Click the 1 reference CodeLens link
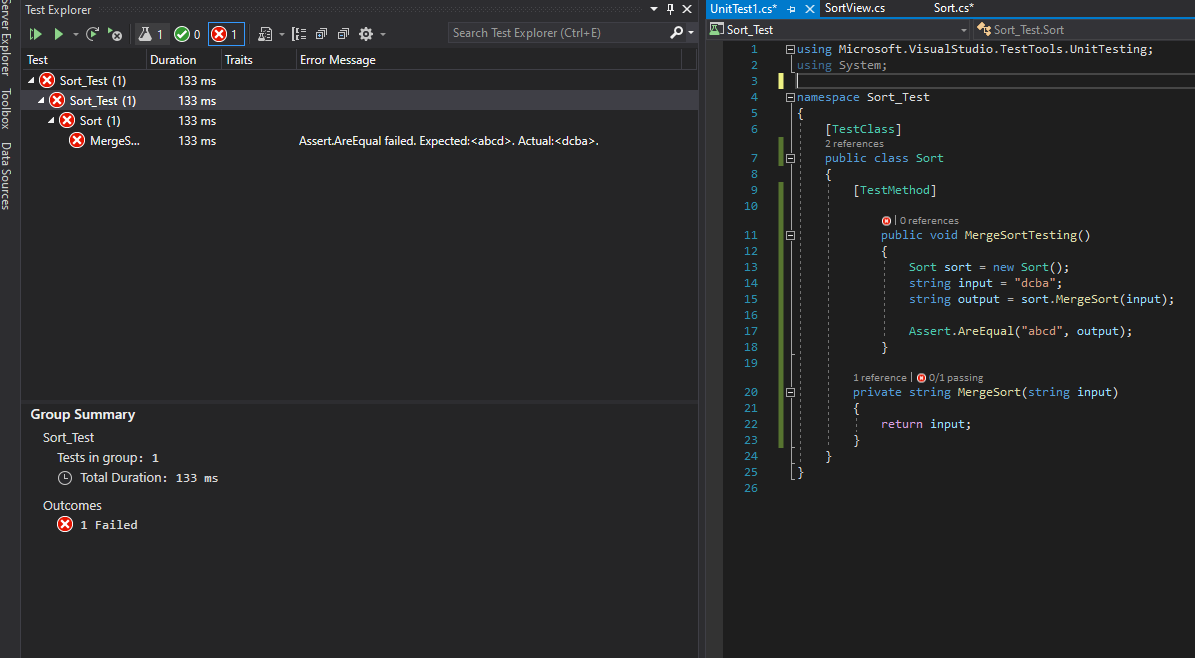Viewport: 1195px width, 658px height. (879, 377)
